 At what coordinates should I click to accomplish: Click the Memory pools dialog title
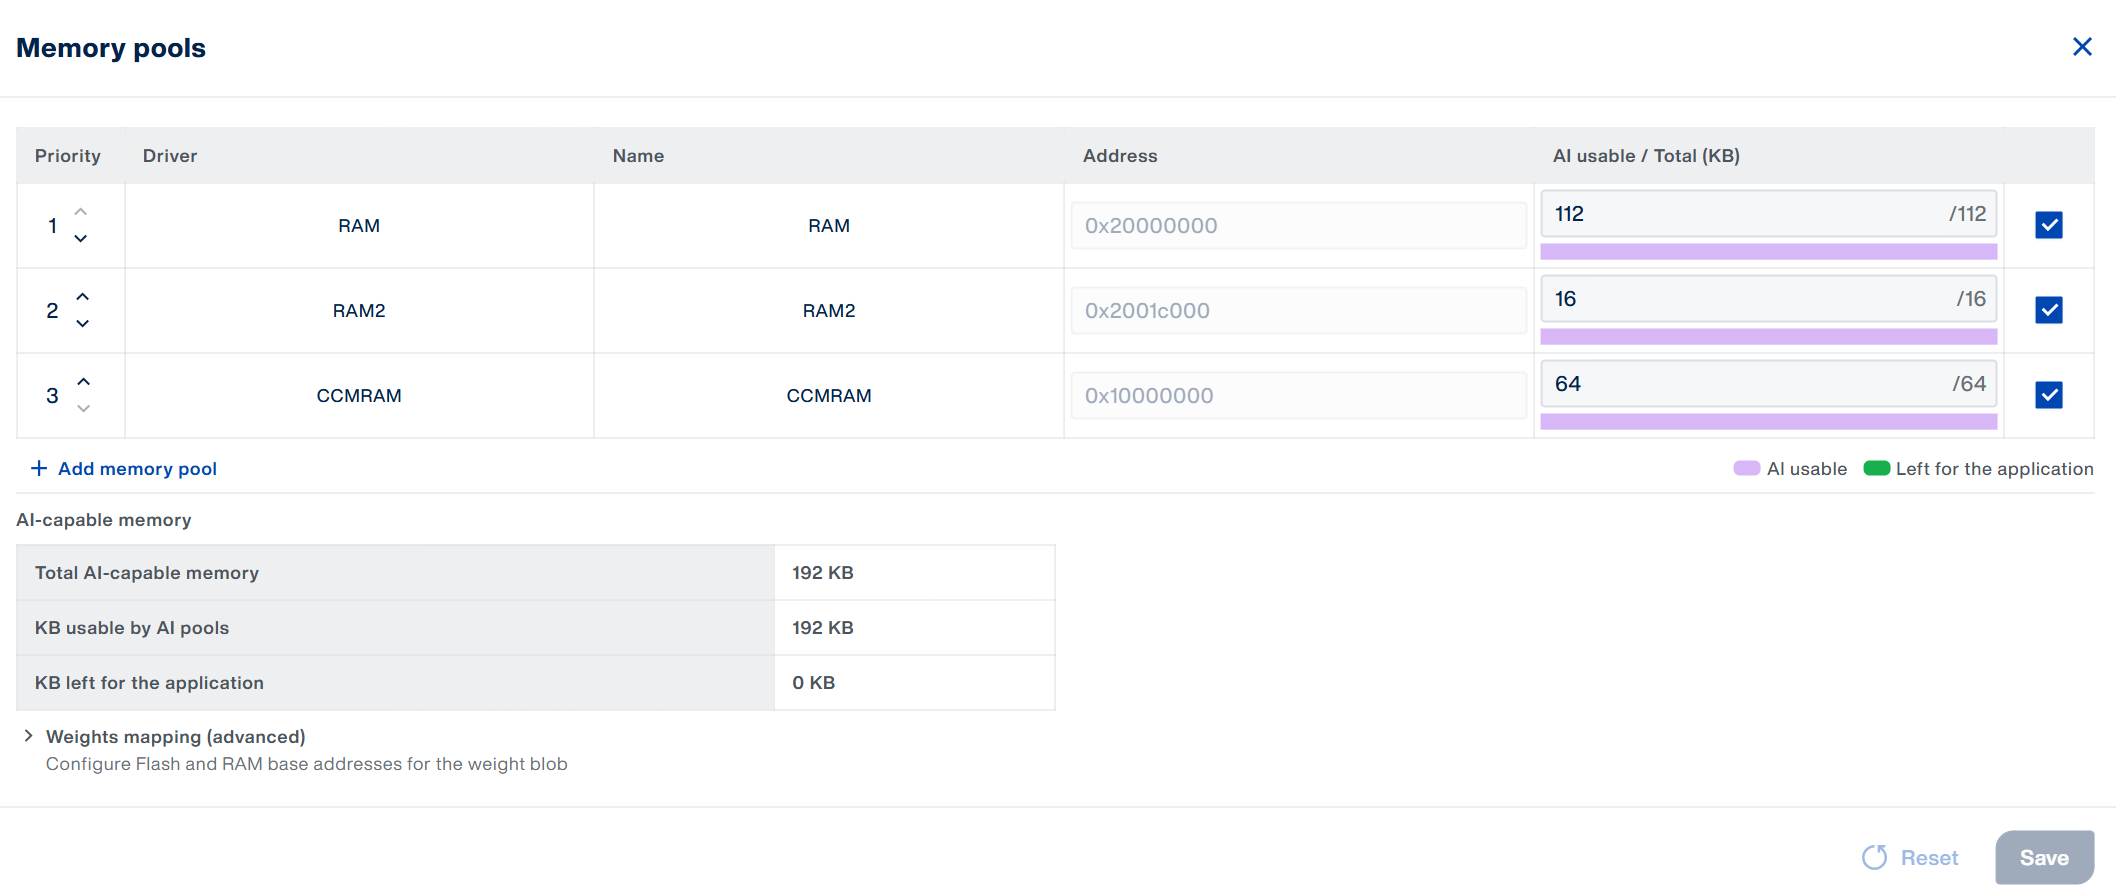click(111, 48)
